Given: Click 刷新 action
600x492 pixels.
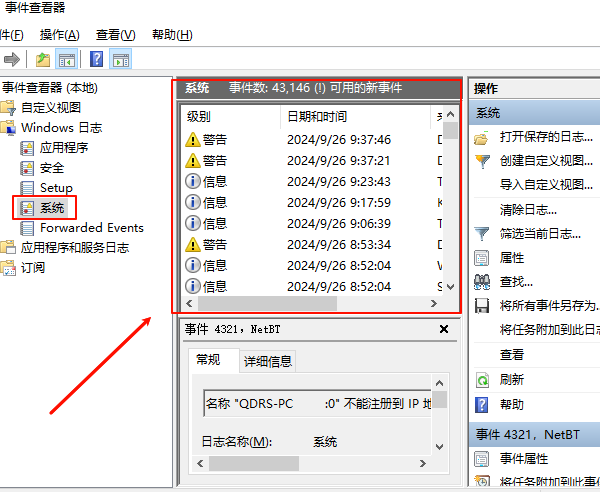Looking at the screenshot, I should pos(512,380).
